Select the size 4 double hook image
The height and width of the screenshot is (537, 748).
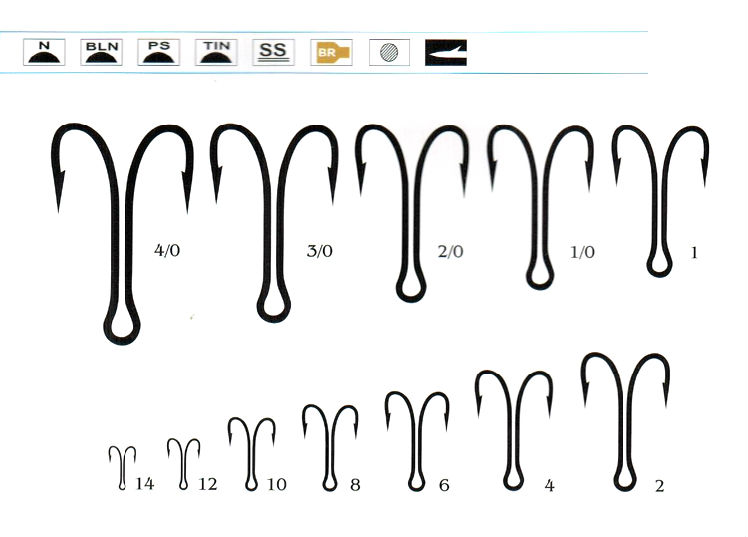coord(514,430)
